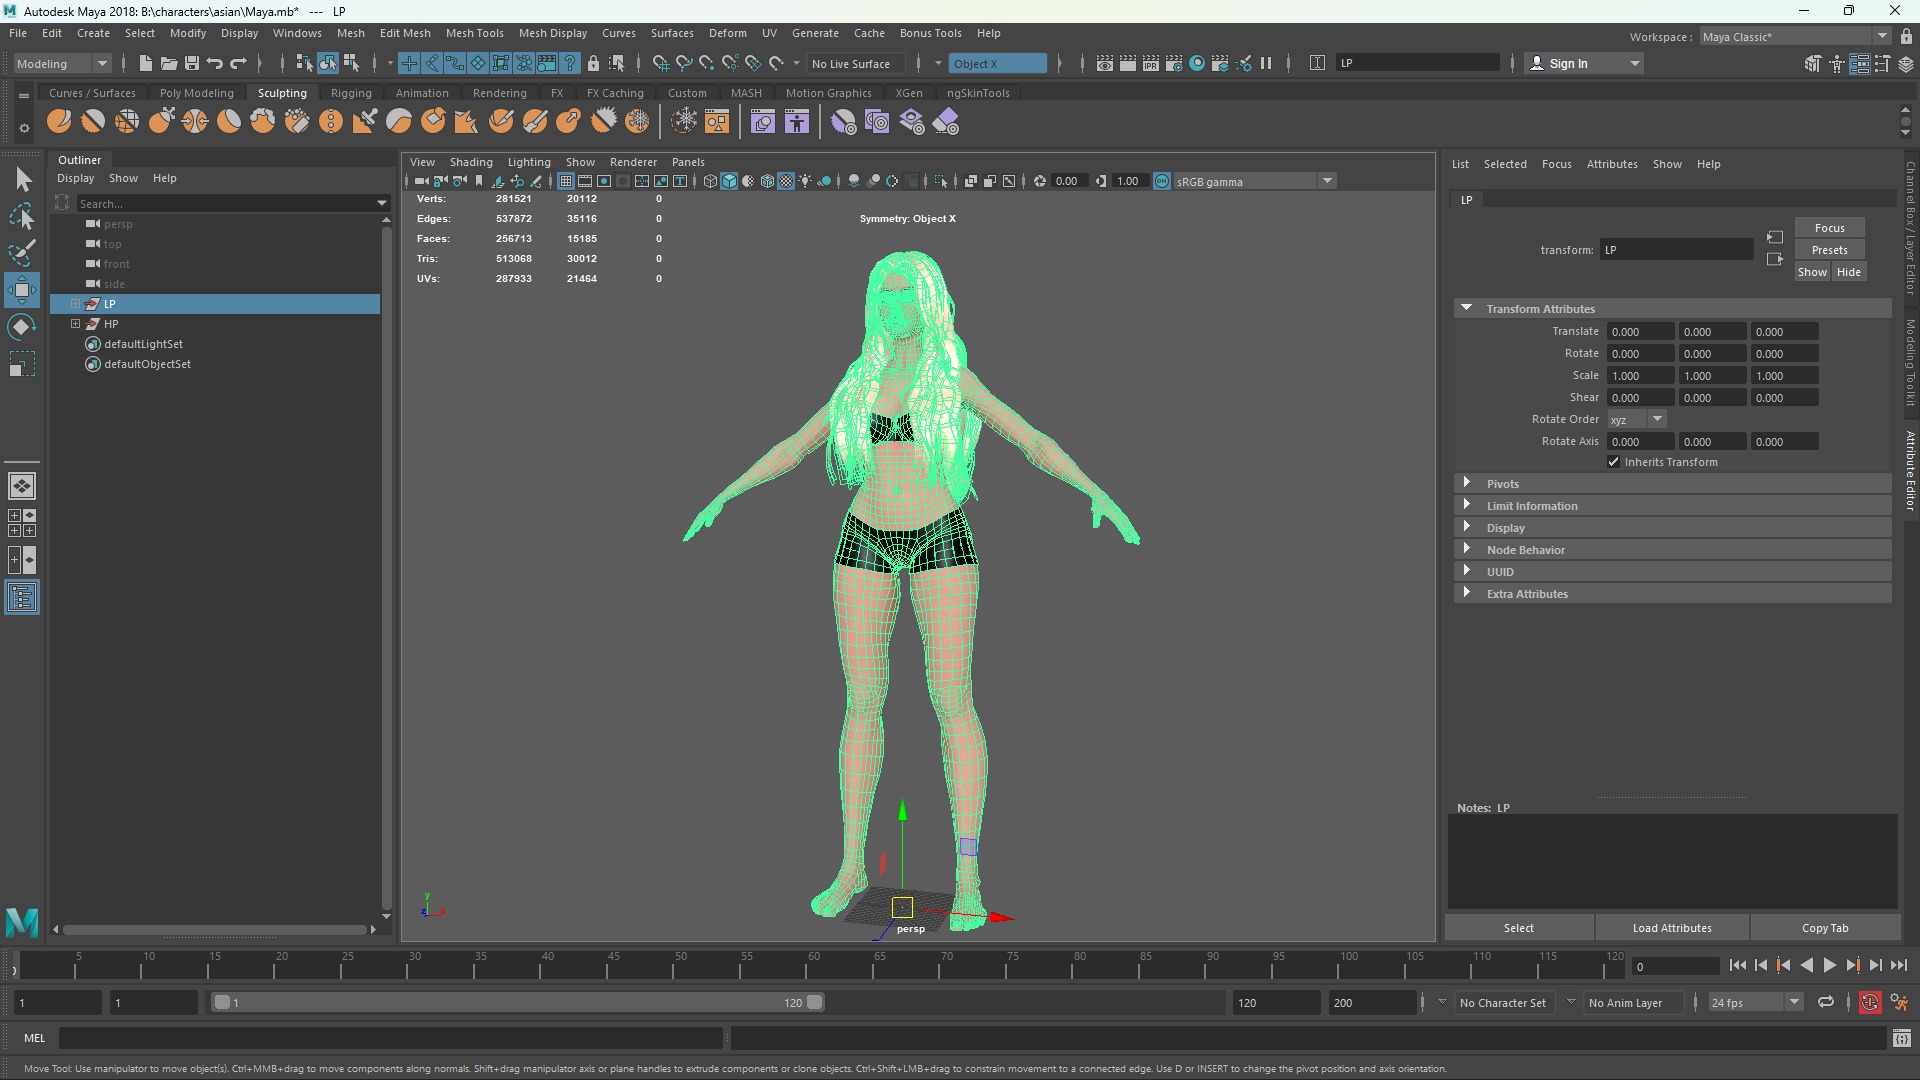Image resolution: width=1920 pixels, height=1080 pixels.
Task: Open the Outliner Display menu
Action: point(75,178)
